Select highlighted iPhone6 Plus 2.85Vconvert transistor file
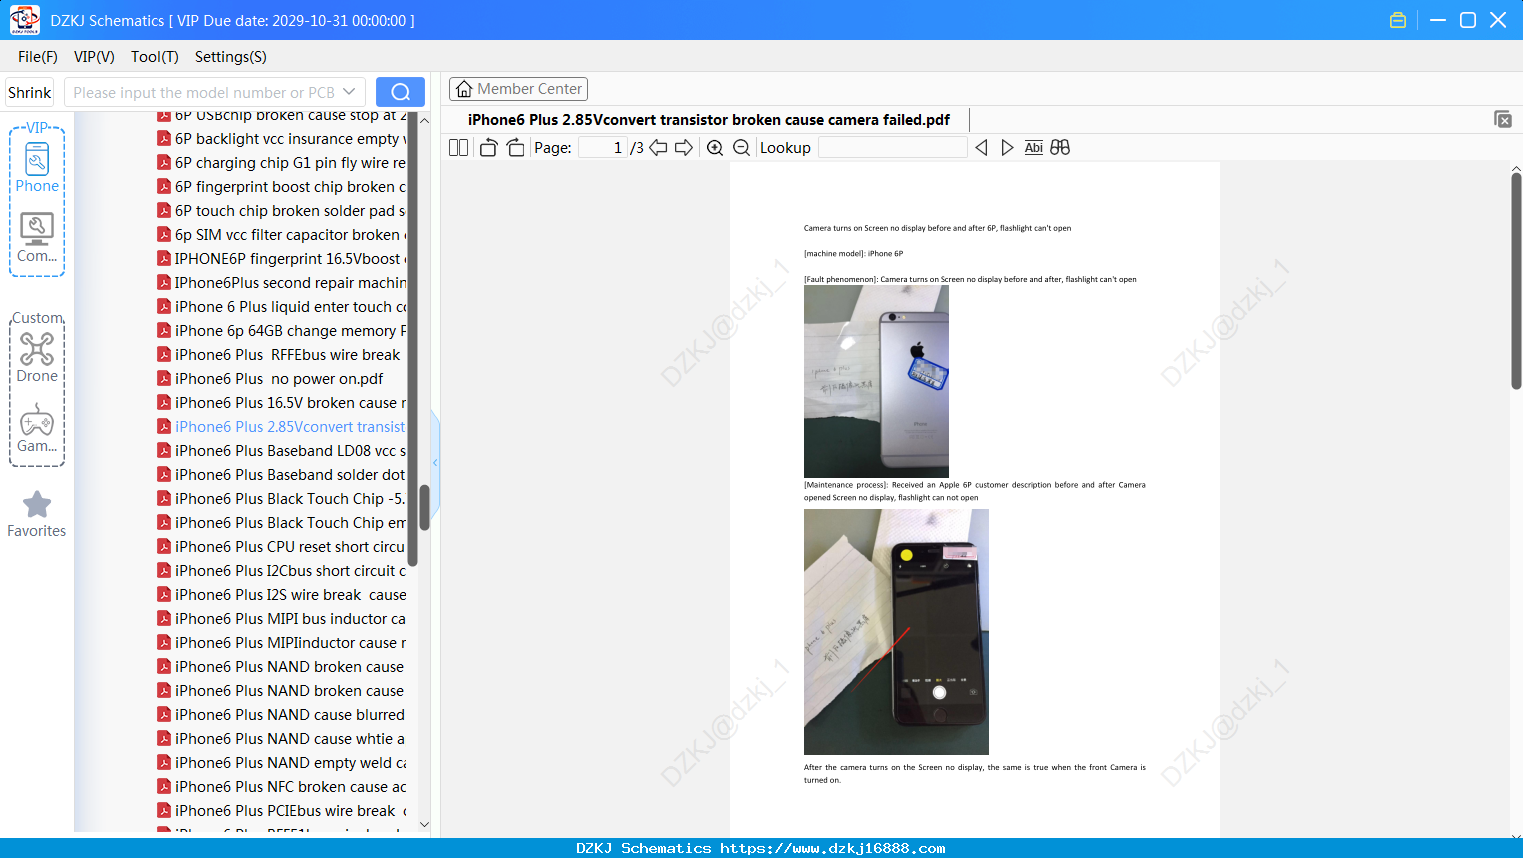This screenshot has width=1523, height=858. coord(282,427)
